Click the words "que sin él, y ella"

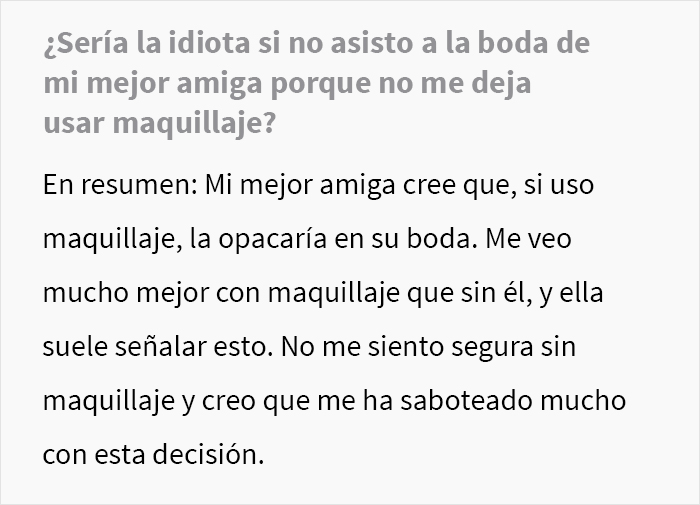[x=505, y=294]
